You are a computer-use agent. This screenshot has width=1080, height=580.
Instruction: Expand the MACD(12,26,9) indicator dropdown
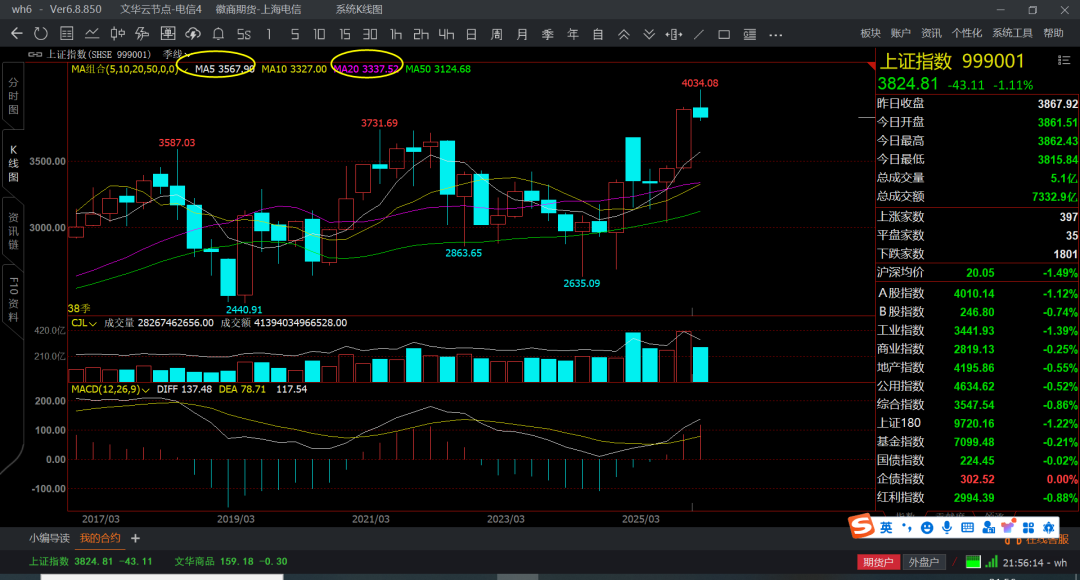point(144,388)
